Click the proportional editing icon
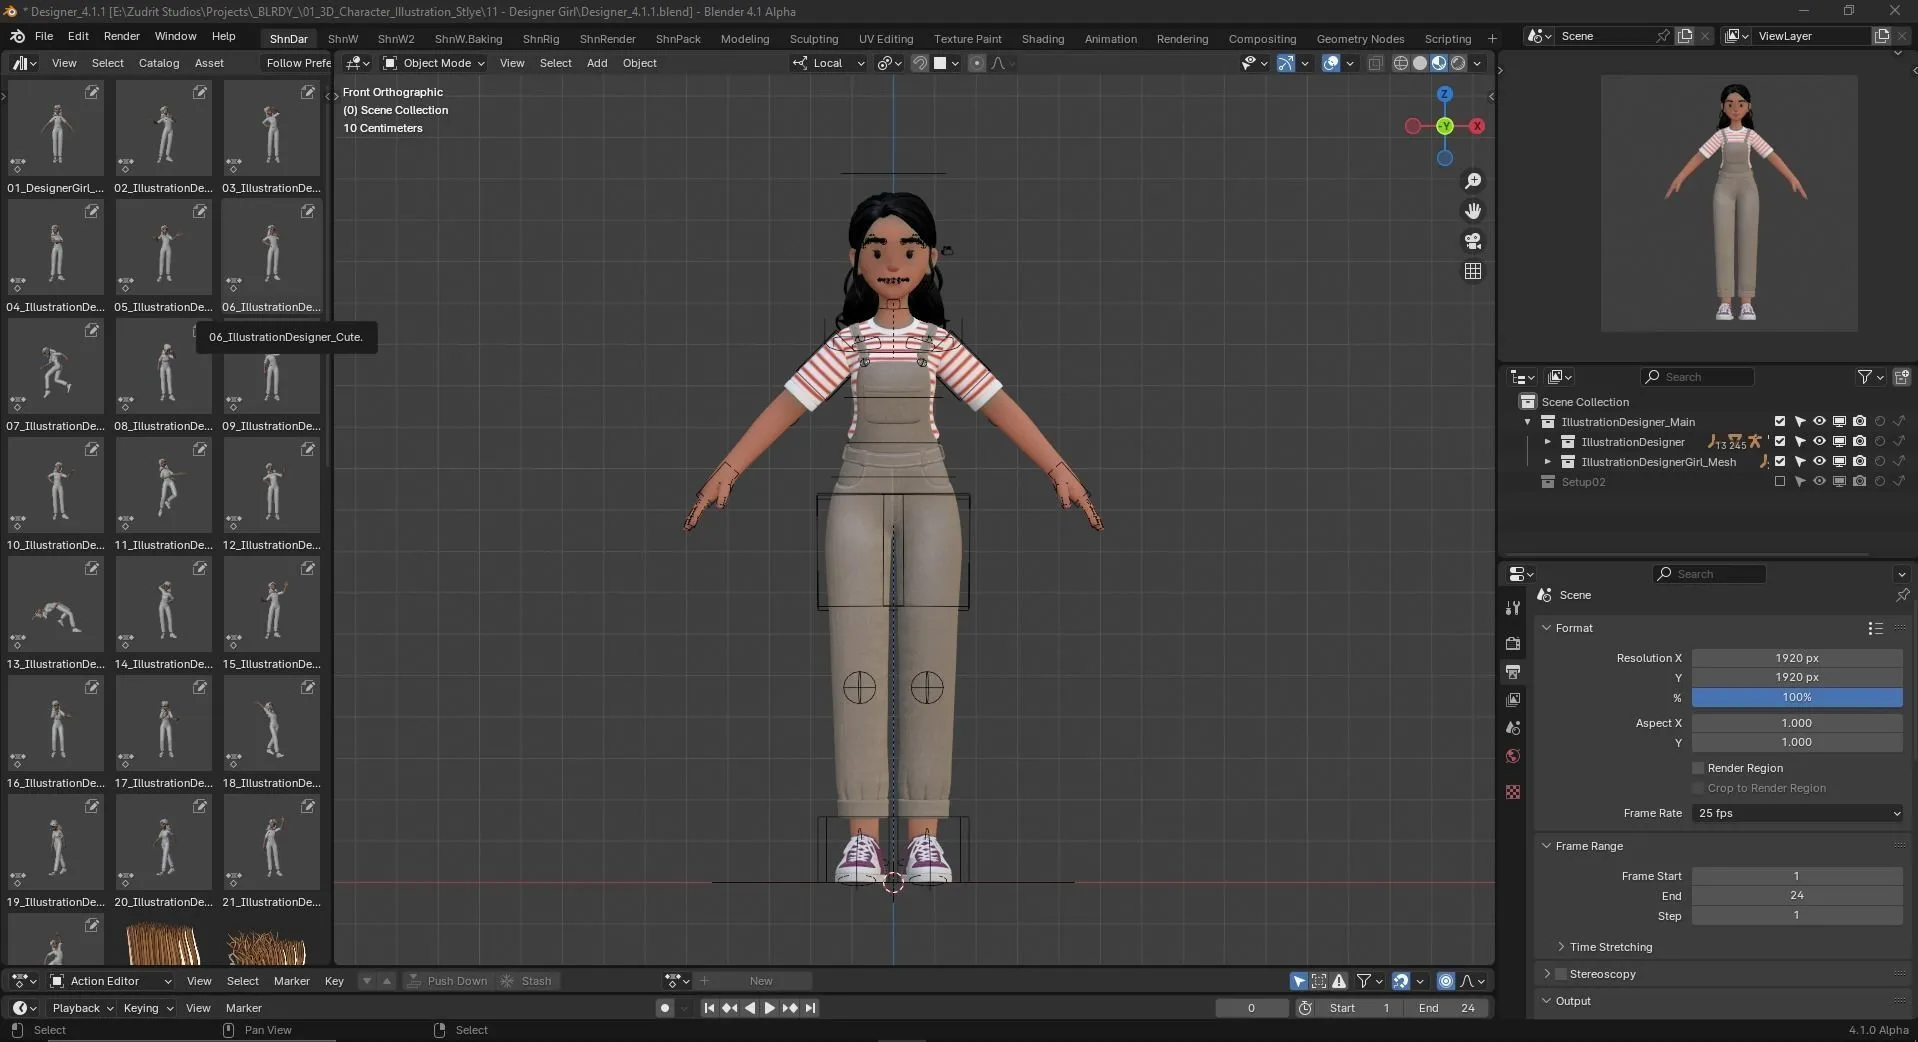The width and height of the screenshot is (1918, 1042). [976, 63]
